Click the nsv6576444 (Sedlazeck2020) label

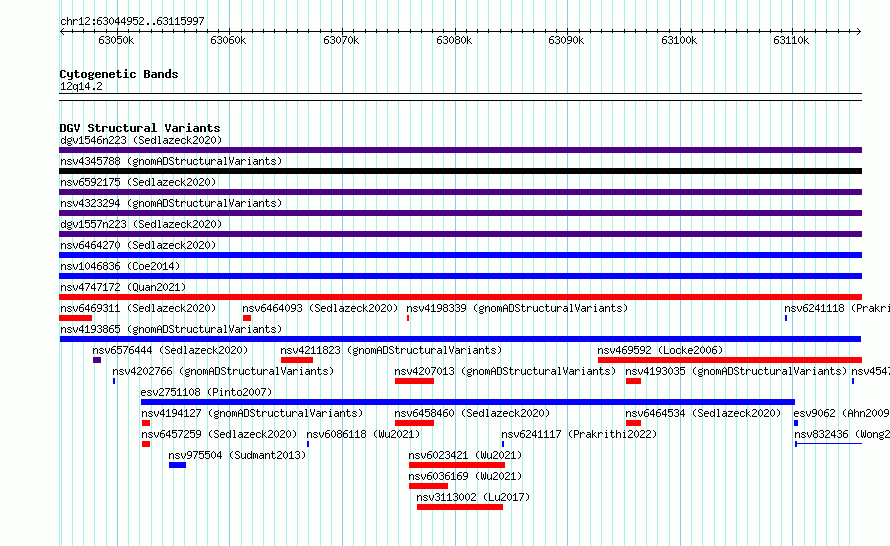tap(170, 350)
